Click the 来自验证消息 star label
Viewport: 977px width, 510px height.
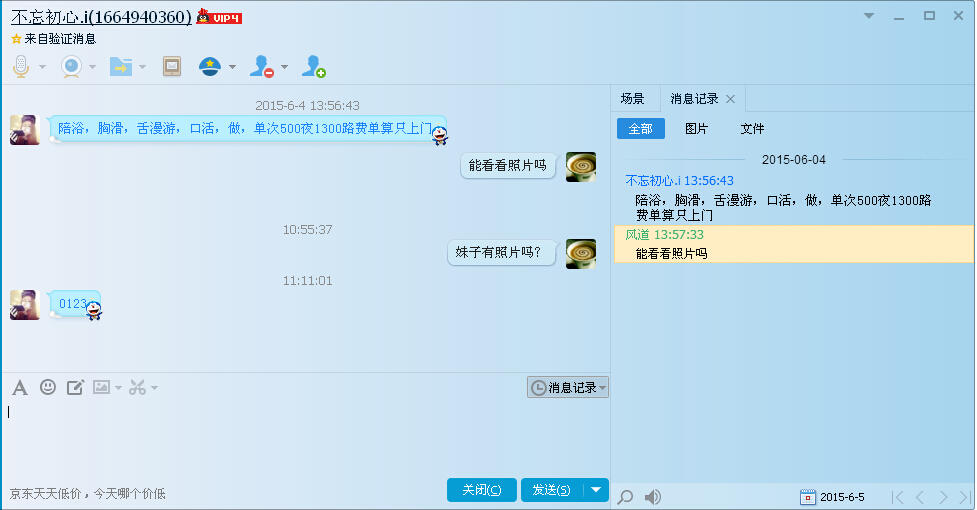(54, 39)
